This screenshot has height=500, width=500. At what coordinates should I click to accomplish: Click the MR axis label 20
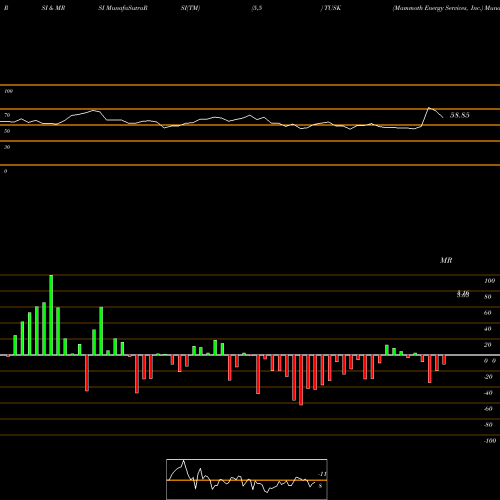click(488, 345)
